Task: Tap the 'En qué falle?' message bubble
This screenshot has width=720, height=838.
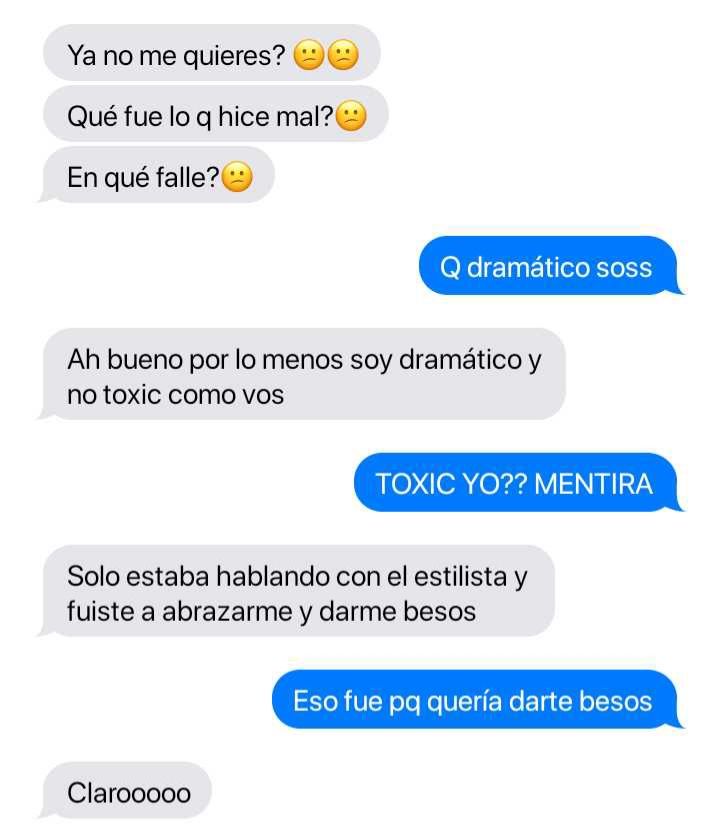Action: pos(158,175)
